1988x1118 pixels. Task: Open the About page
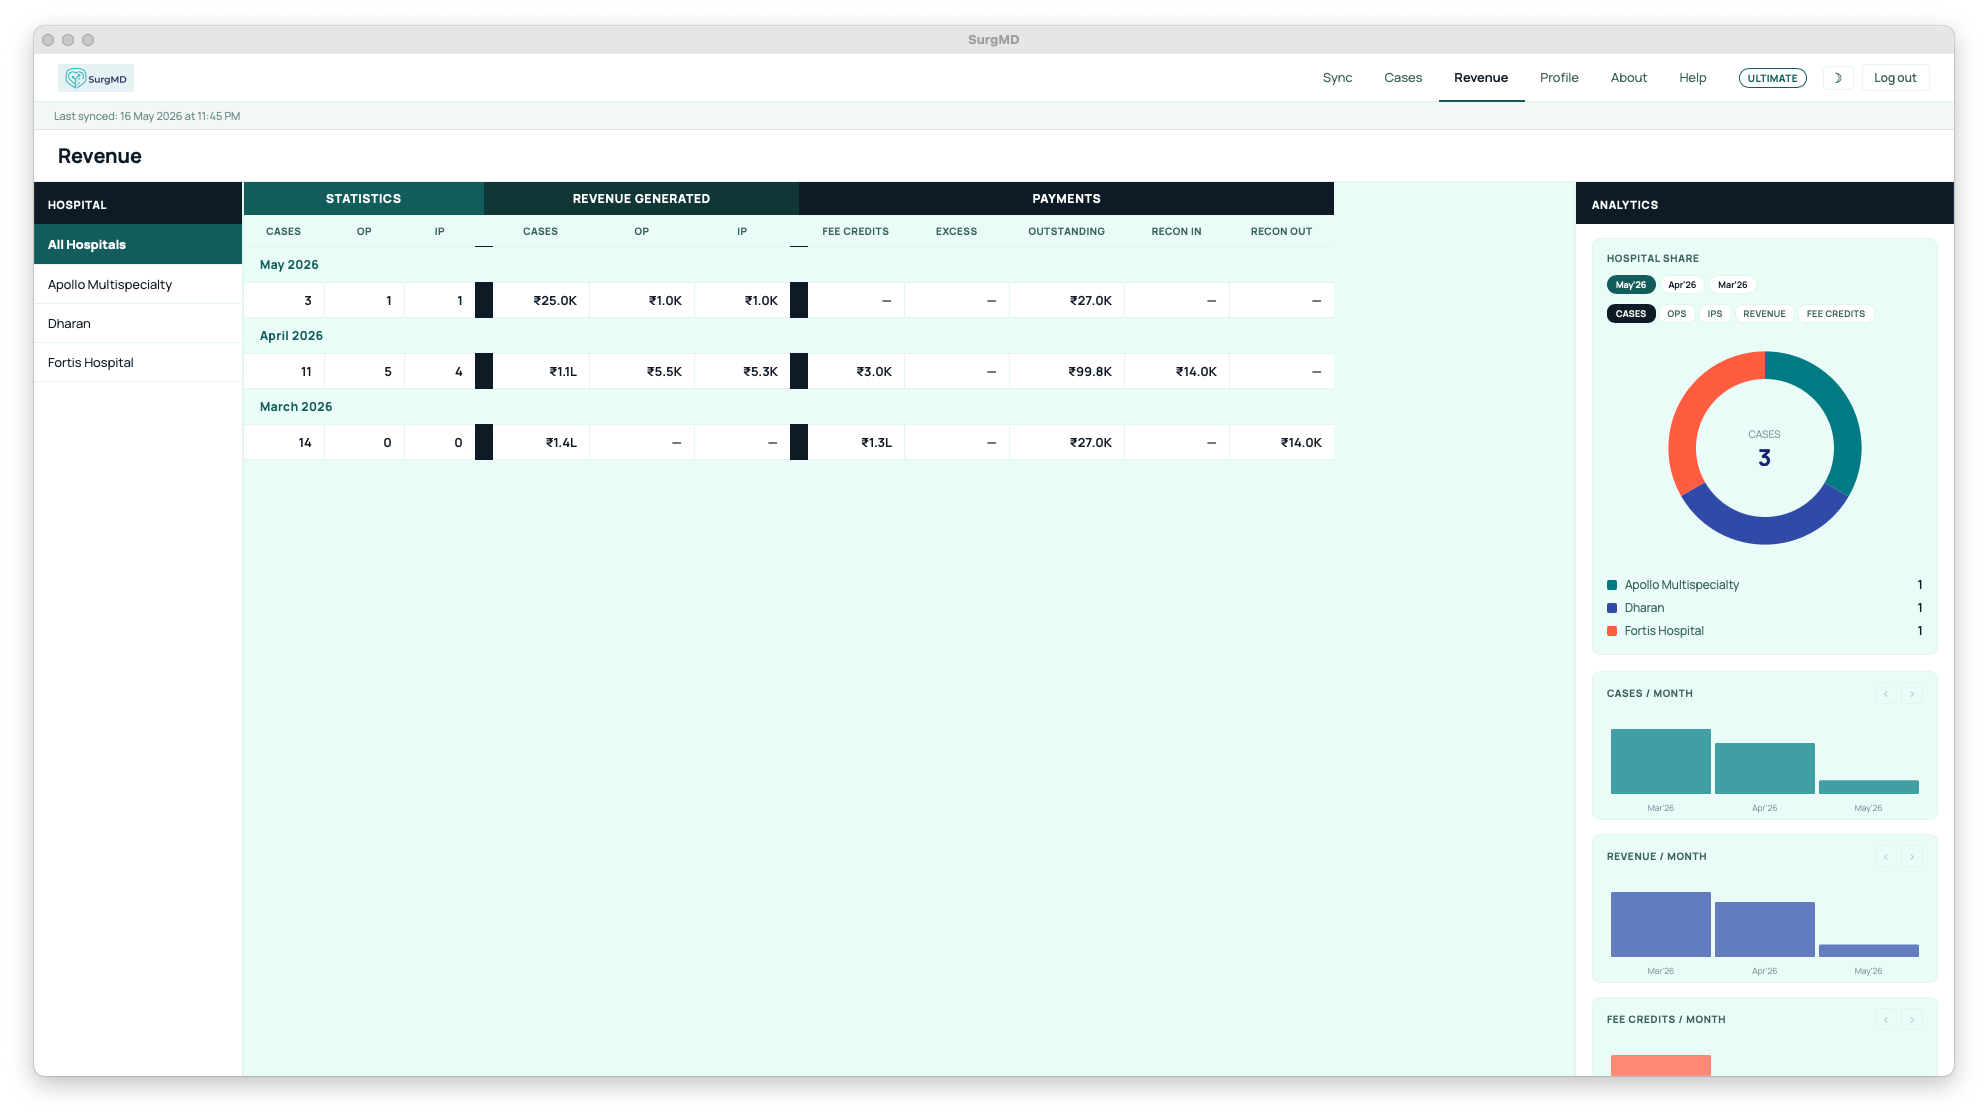point(1629,78)
